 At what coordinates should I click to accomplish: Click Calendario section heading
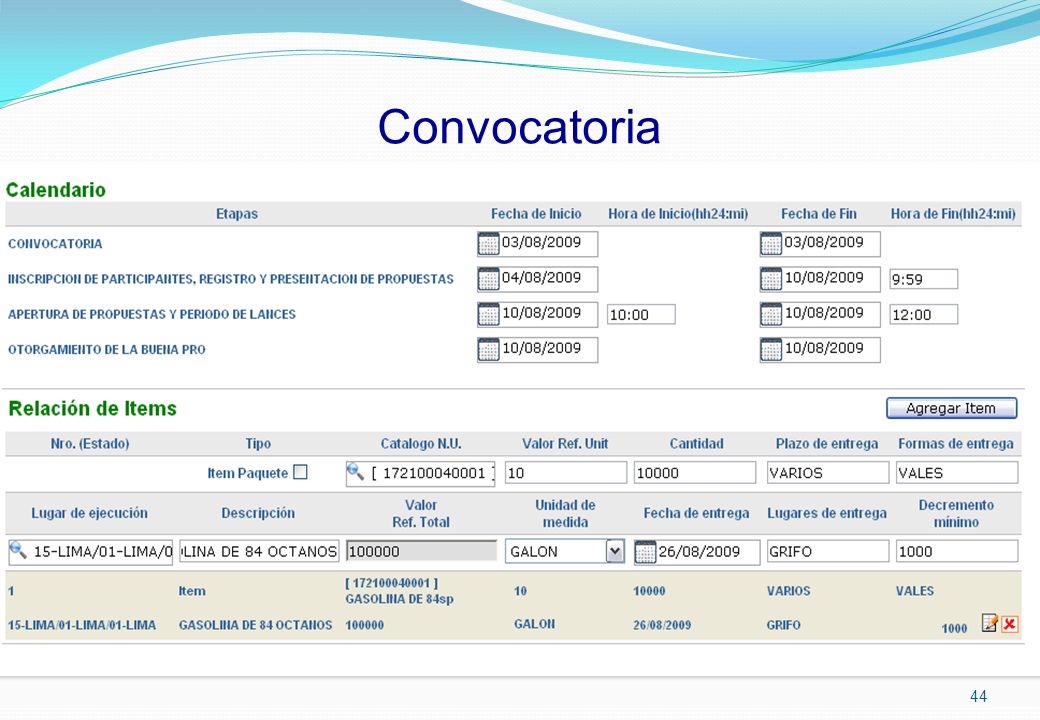[56, 190]
